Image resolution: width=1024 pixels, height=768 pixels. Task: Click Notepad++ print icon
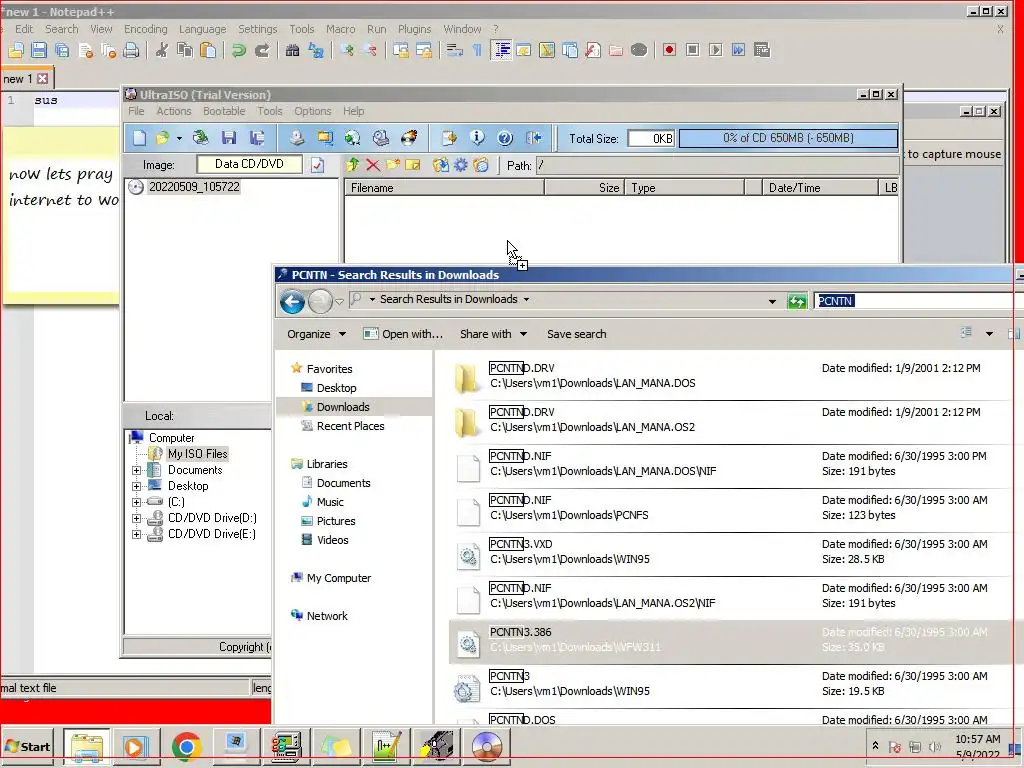(131, 50)
